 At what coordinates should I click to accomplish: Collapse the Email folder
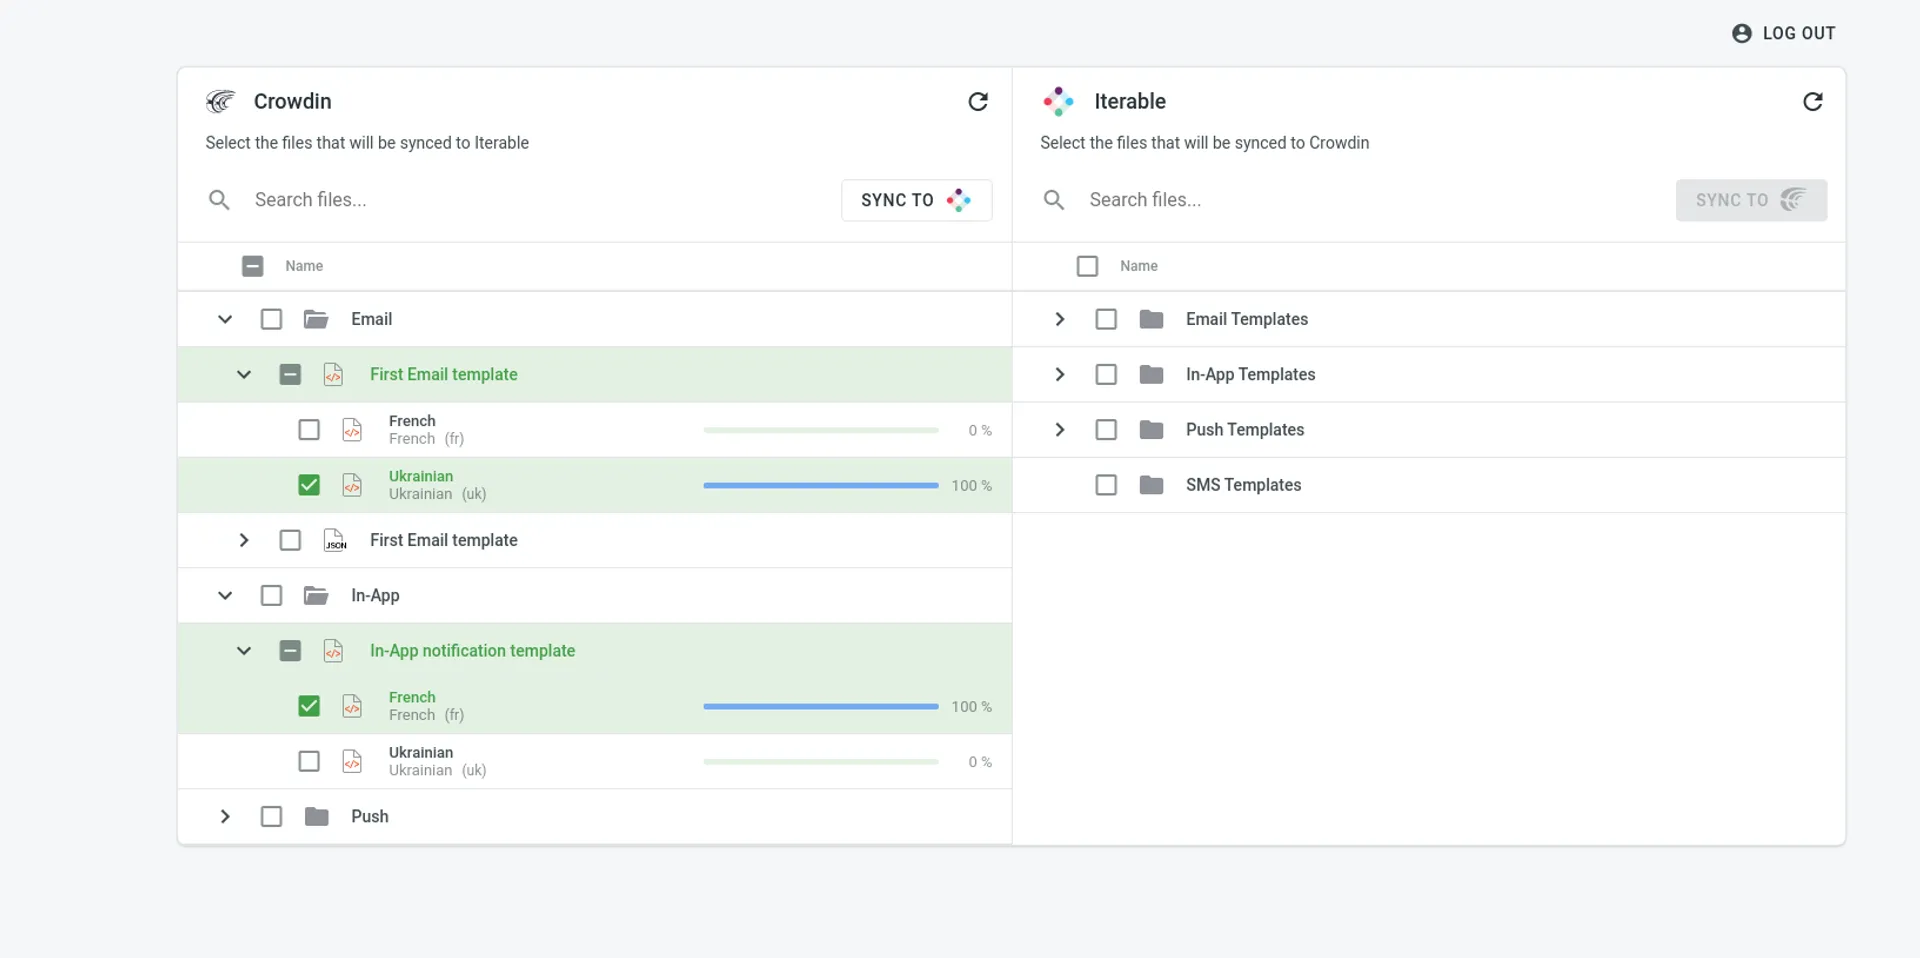tap(225, 319)
